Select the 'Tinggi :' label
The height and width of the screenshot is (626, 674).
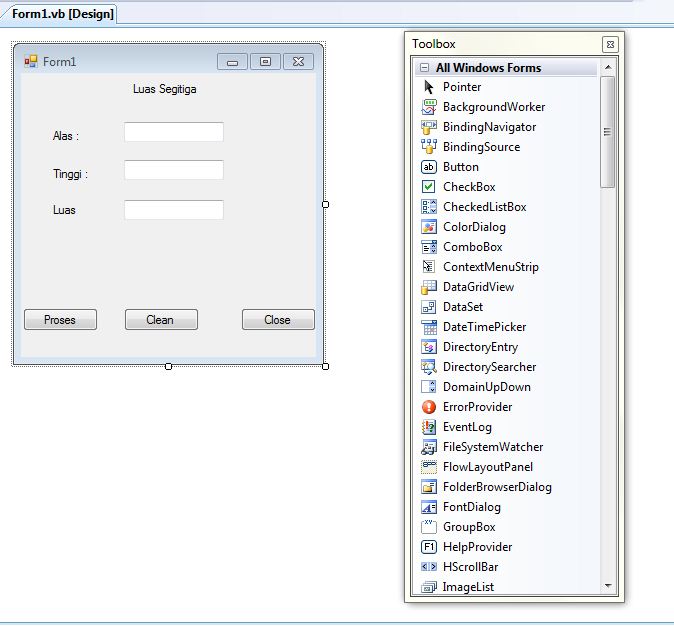(70, 174)
